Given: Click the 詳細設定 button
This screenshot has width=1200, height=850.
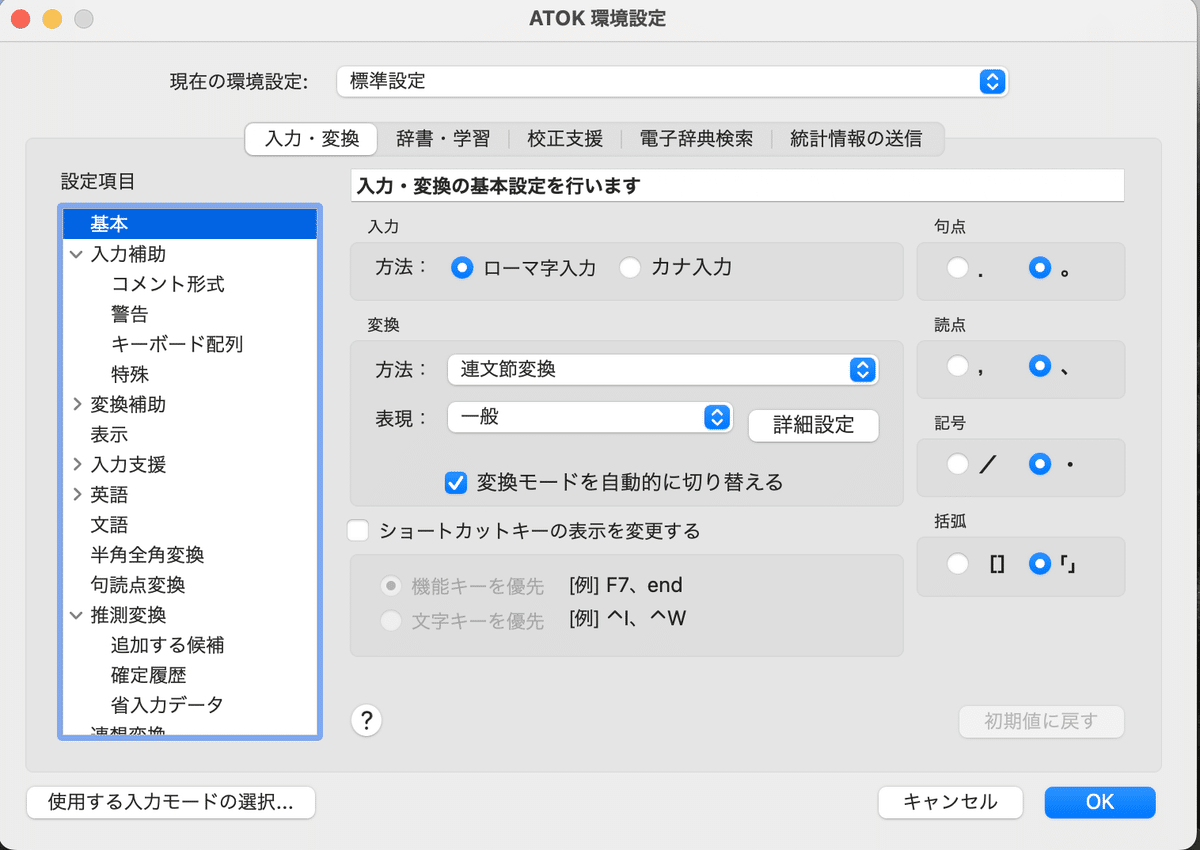Looking at the screenshot, I should point(814,425).
